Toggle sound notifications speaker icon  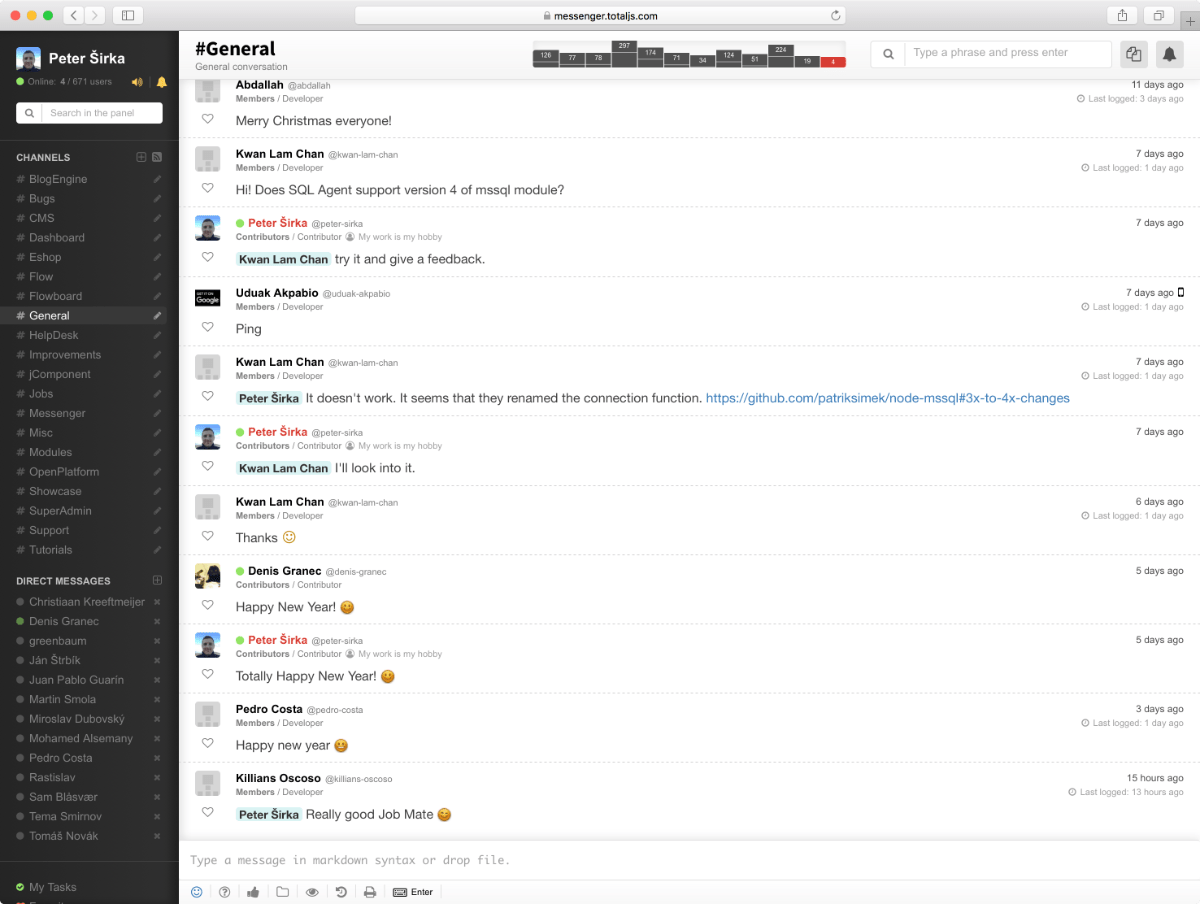pos(137,82)
